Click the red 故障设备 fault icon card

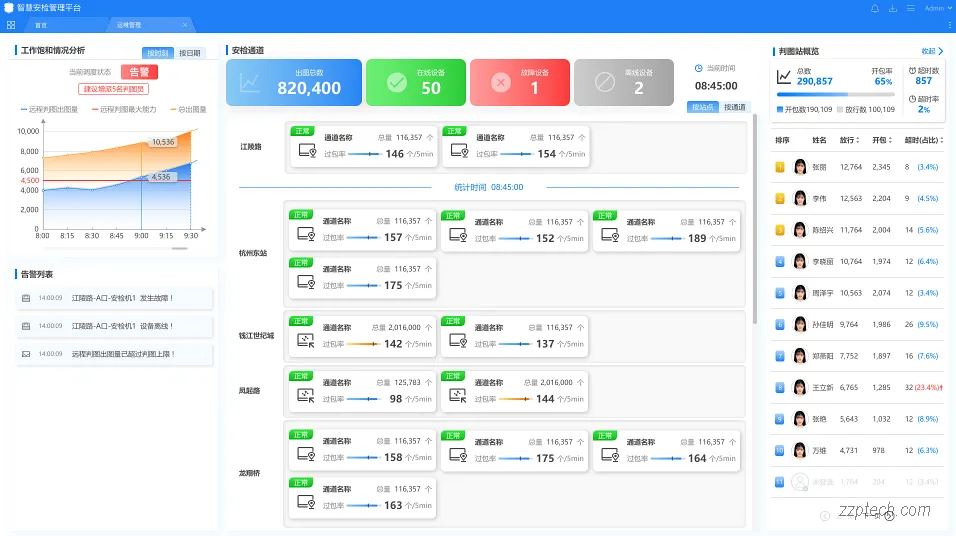pyautogui.click(x=501, y=82)
